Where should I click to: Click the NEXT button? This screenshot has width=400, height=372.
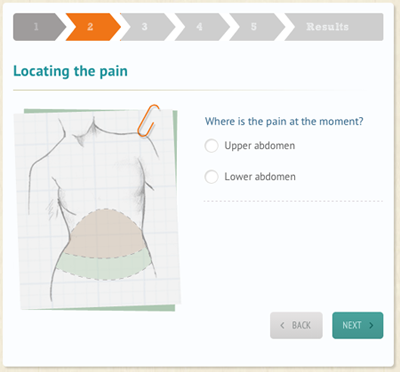(x=358, y=325)
